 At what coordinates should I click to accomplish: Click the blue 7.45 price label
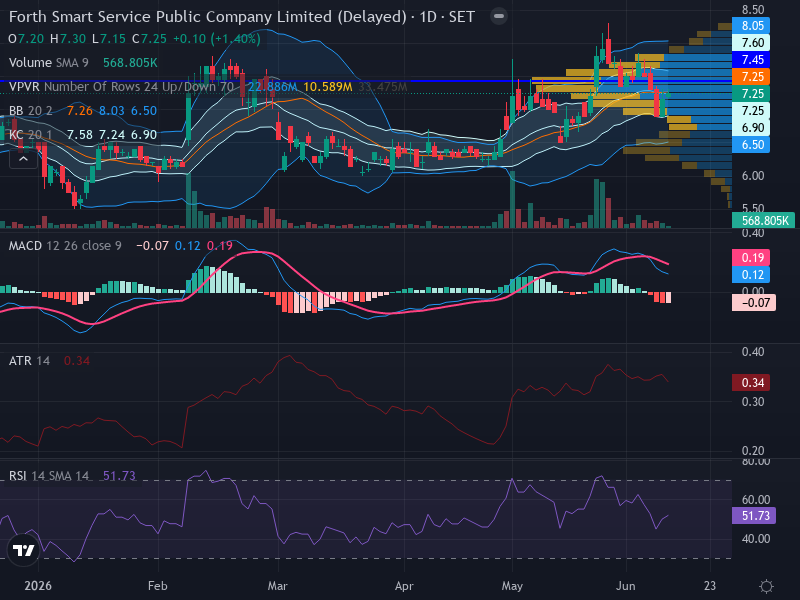coord(751,60)
